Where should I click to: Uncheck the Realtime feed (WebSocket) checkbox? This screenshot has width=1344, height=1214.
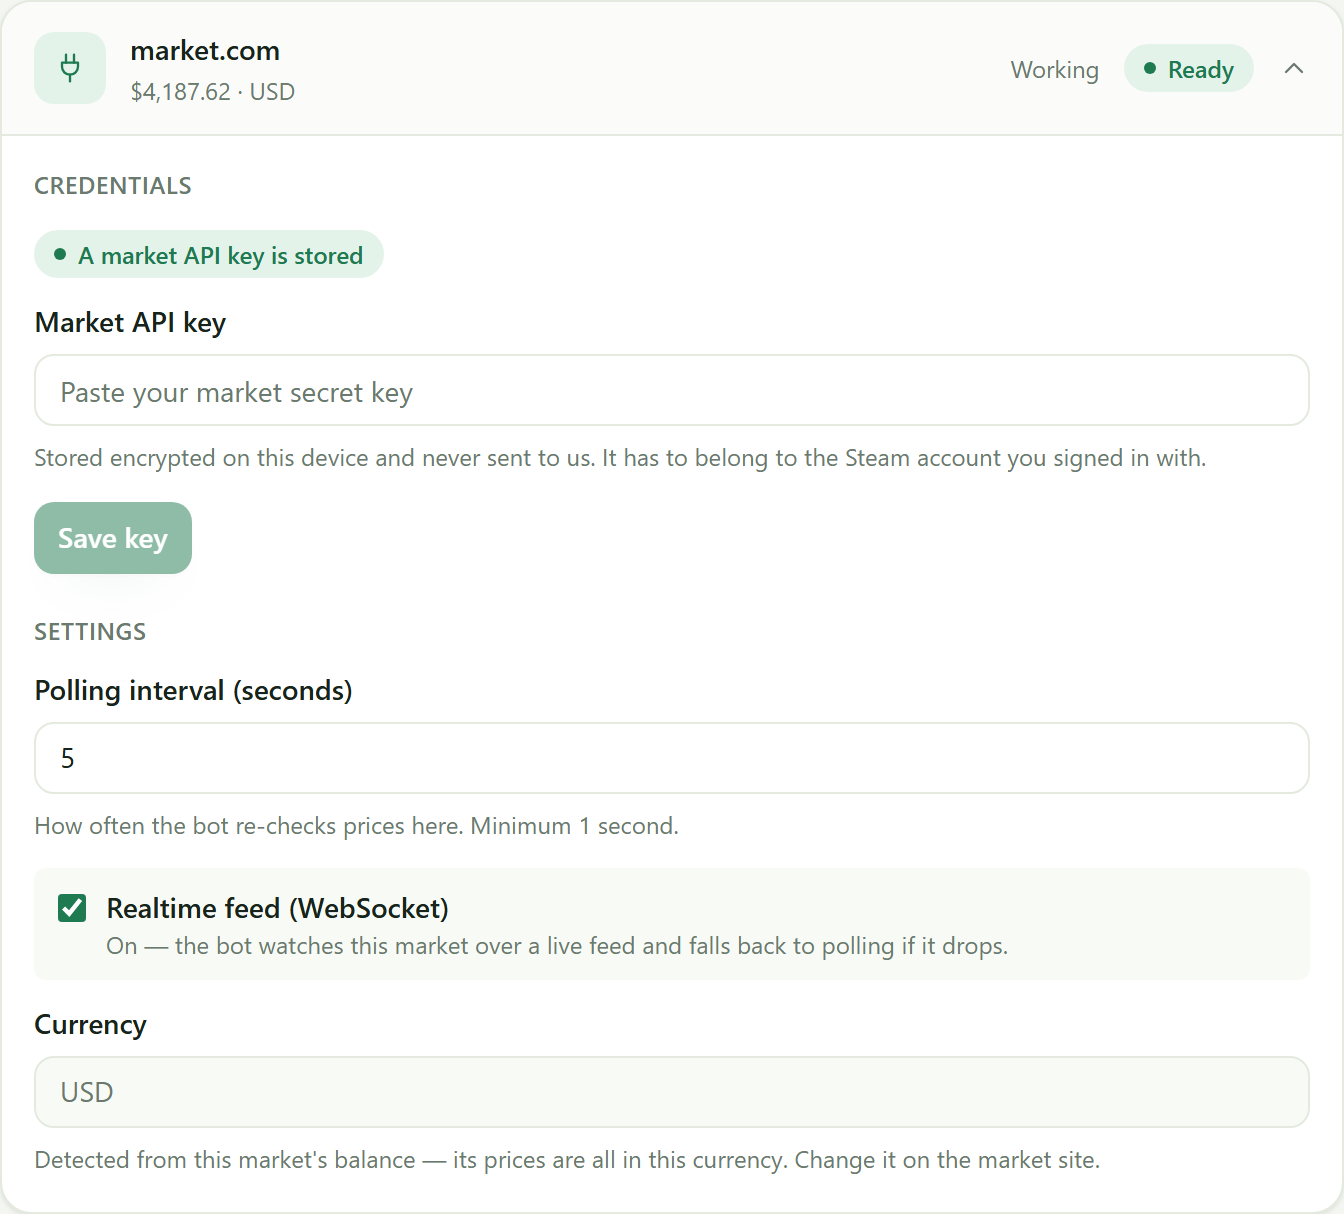[x=72, y=908]
